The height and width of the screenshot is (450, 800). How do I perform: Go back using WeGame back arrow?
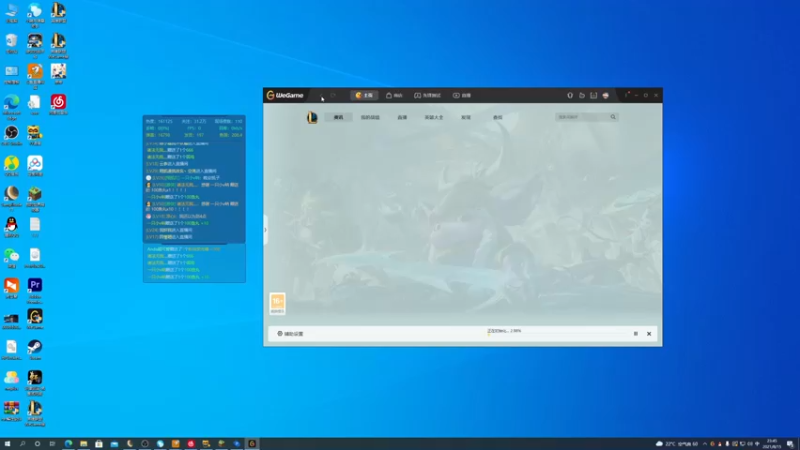pyautogui.click(x=321, y=95)
